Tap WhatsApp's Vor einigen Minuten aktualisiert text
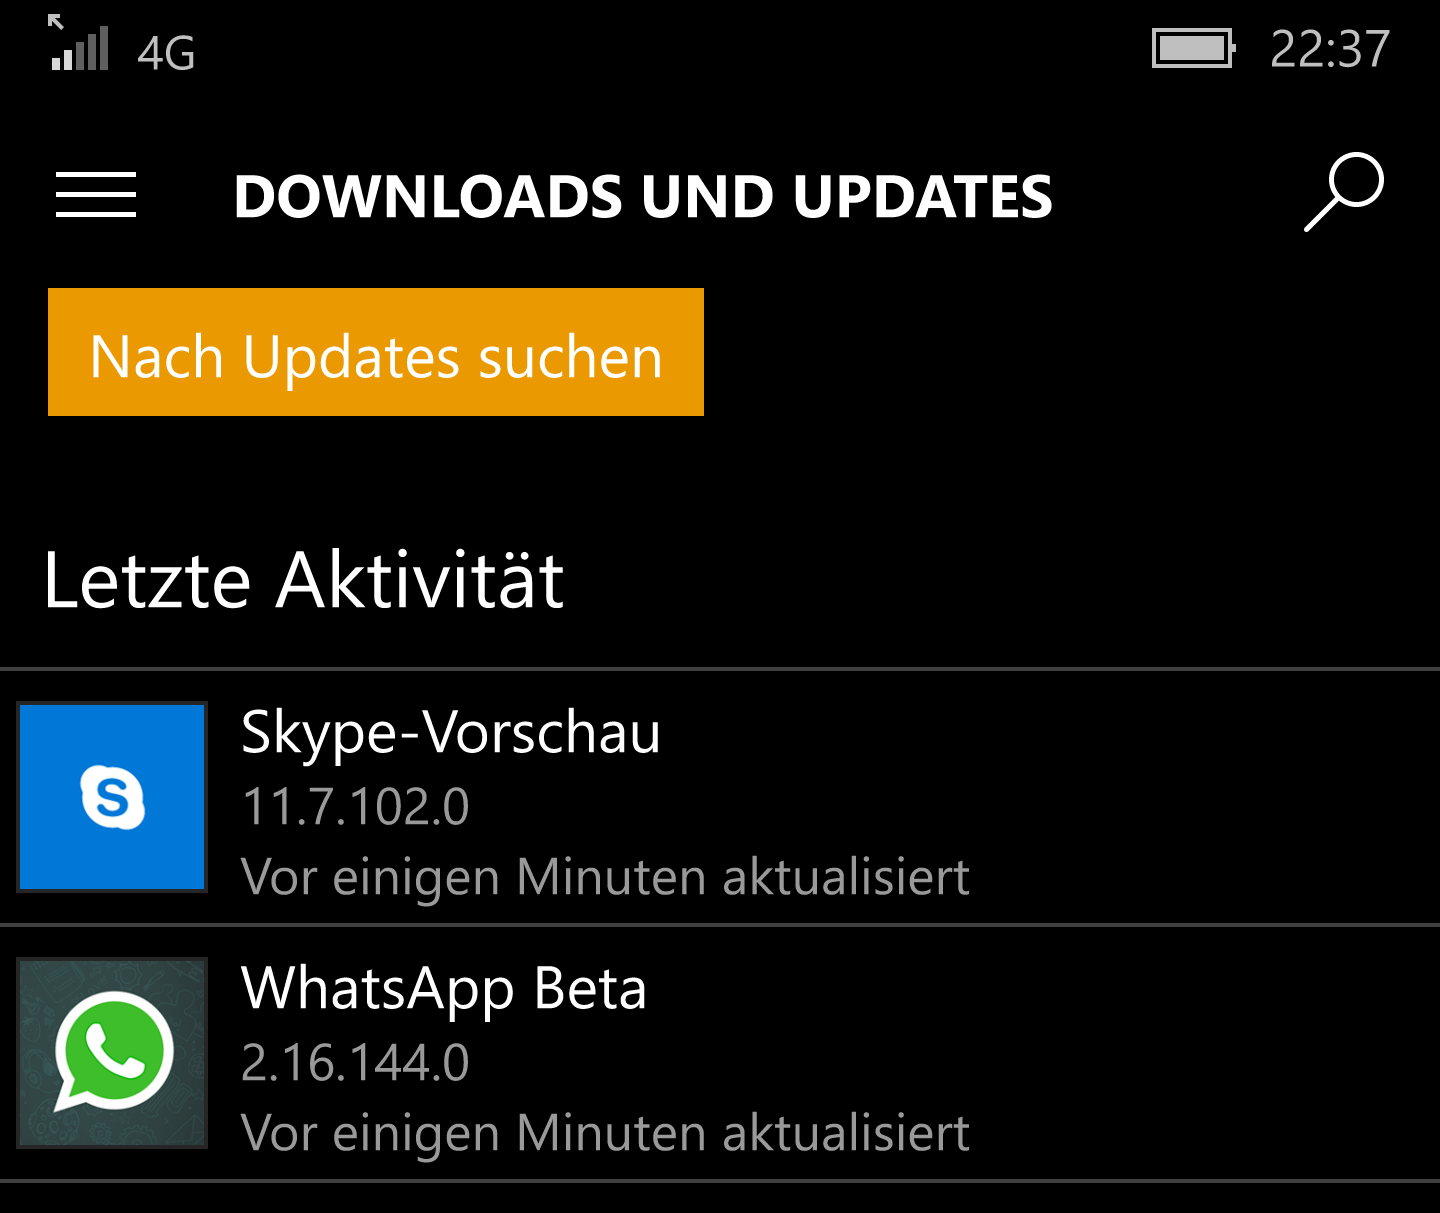The width and height of the screenshot is (1440, 1213). [x=605, y=1134]
